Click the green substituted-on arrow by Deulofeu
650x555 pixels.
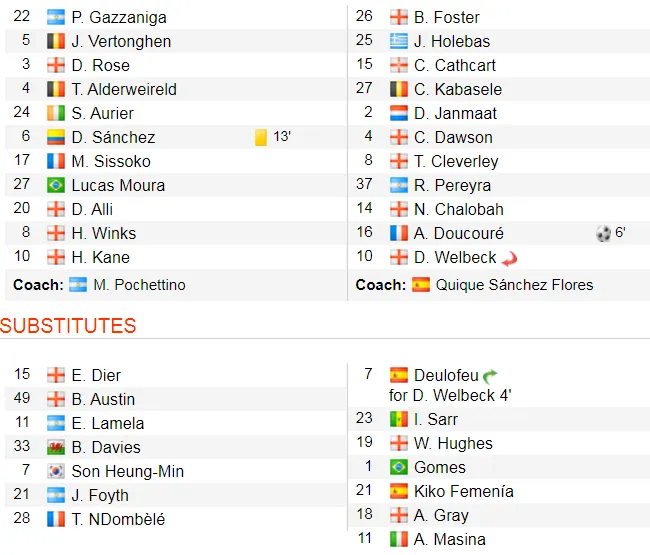490,375
